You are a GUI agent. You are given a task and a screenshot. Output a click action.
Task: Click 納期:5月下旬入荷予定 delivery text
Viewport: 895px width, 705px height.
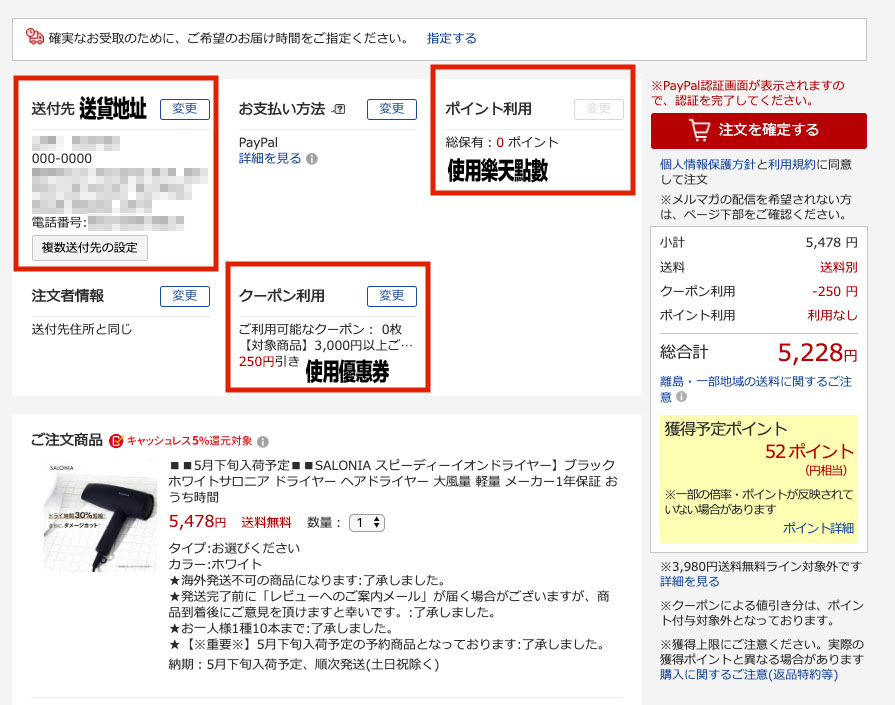coord(304,664)
